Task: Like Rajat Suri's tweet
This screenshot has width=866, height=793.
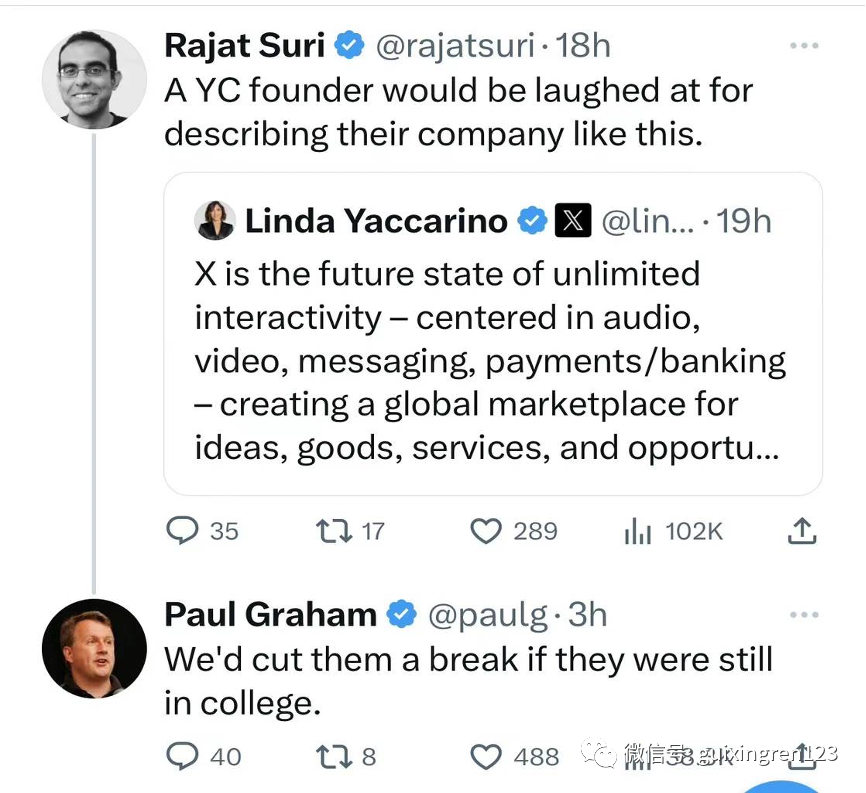Action: 486,530
